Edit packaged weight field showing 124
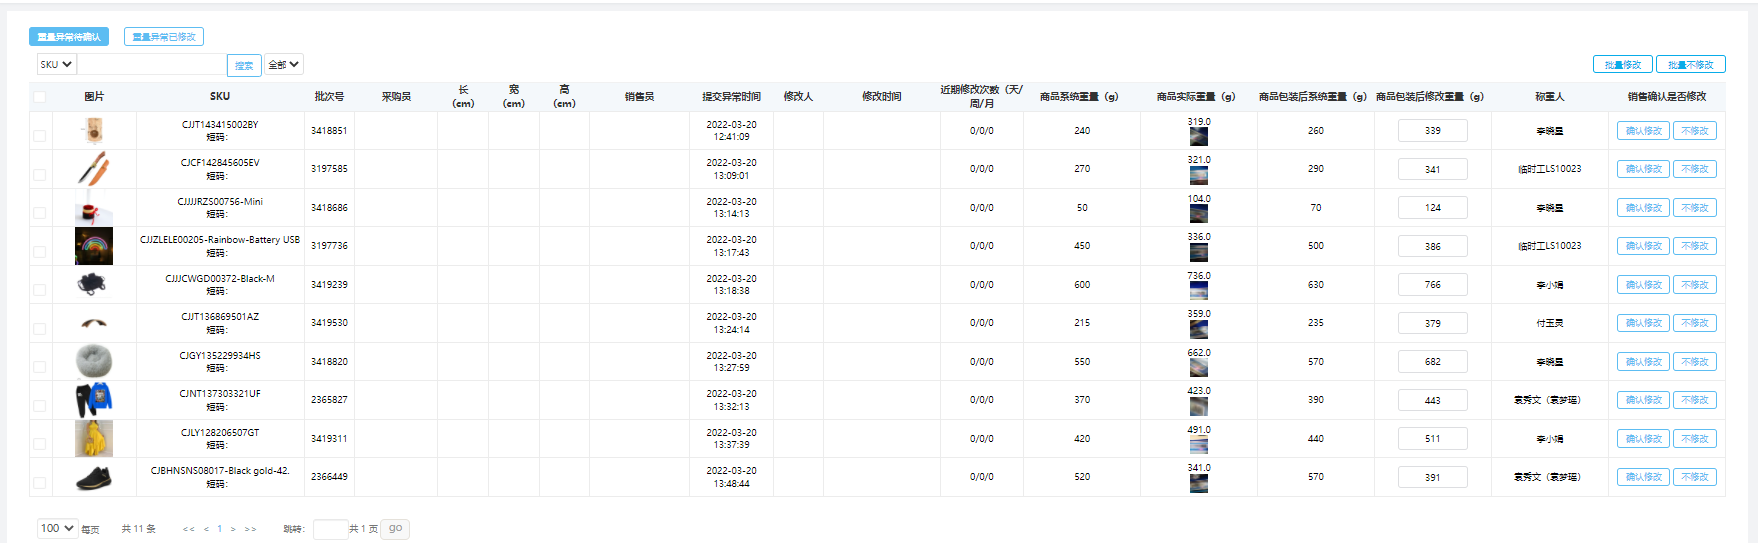Viewport: 1758px width, 543px height. click(1433, 208)
